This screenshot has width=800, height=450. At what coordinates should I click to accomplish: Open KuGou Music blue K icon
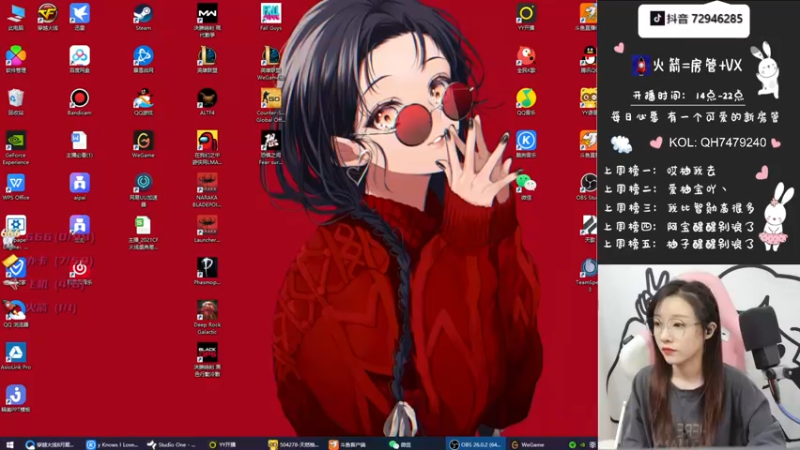(526, 144)
